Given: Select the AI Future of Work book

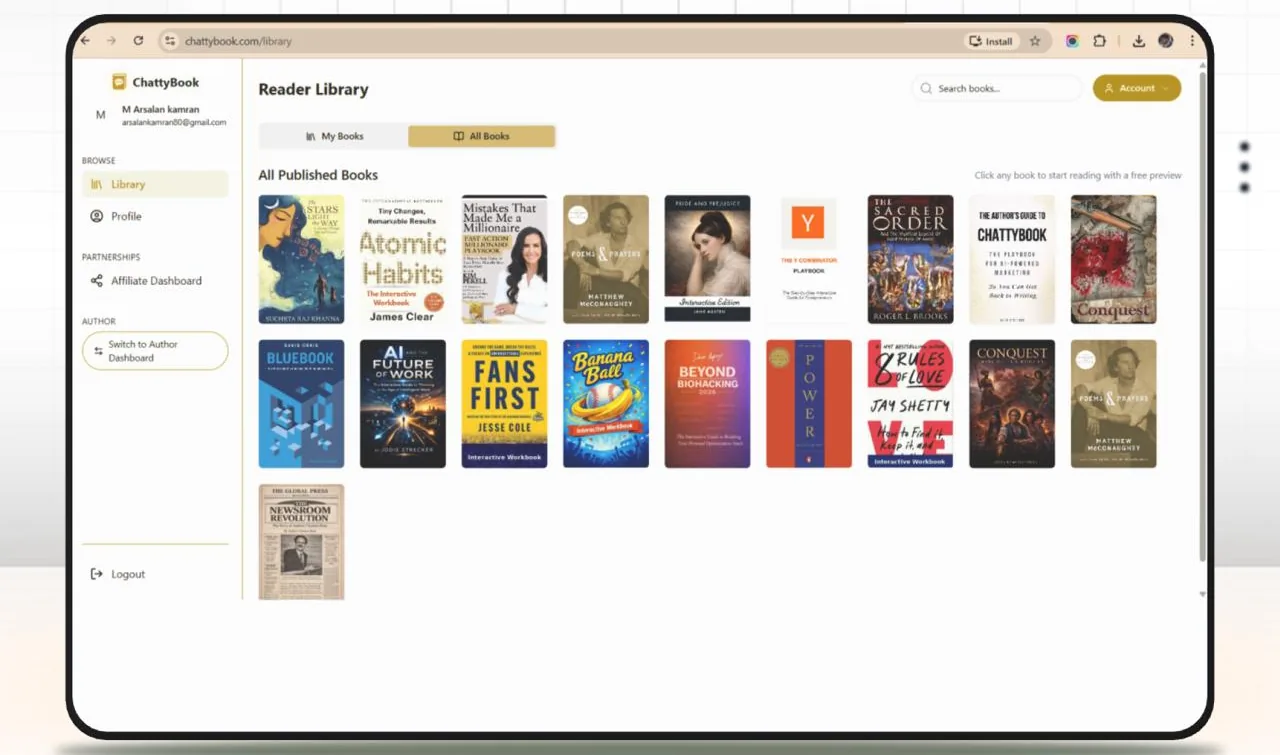Looking at the screenshot, I should pos(403,404).
